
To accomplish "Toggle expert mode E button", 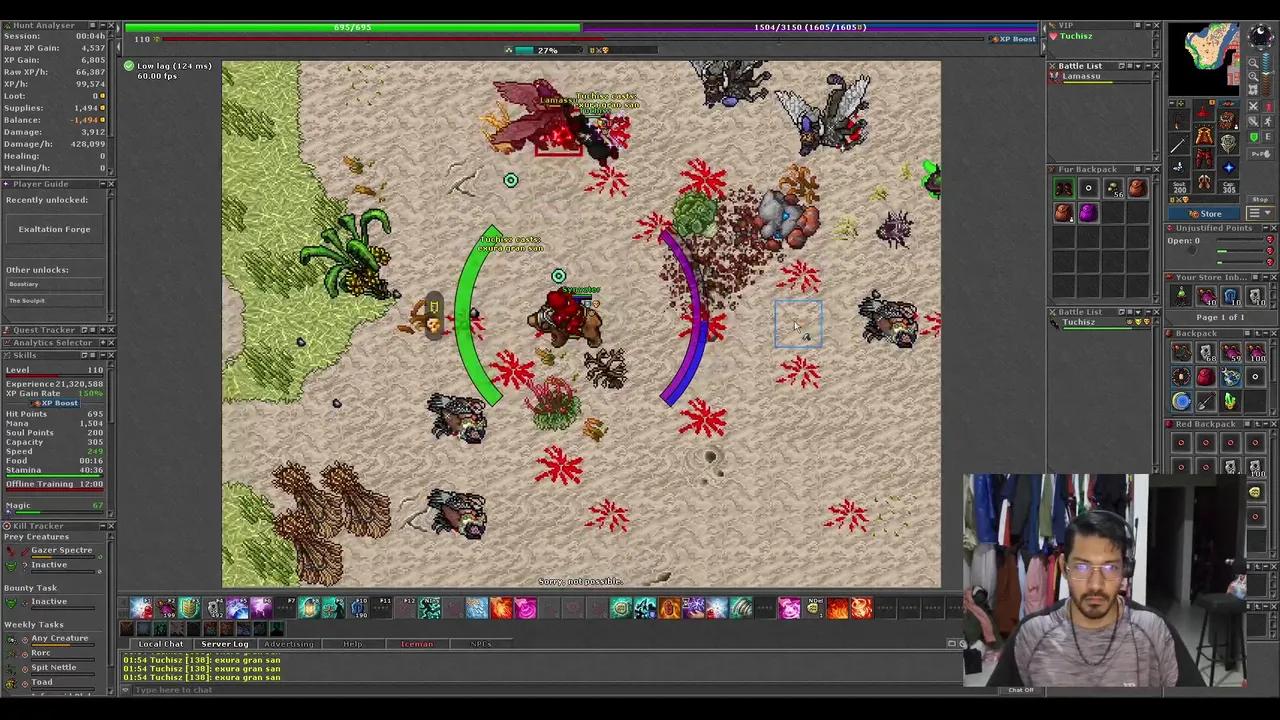I will tap(1268, 137).
